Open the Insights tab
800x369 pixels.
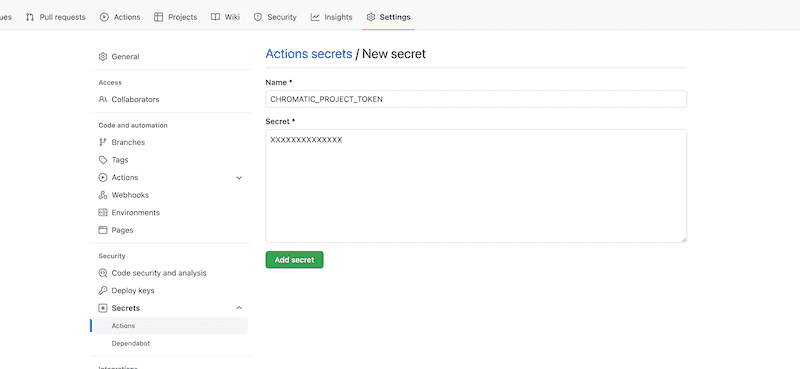click(332, 17)
